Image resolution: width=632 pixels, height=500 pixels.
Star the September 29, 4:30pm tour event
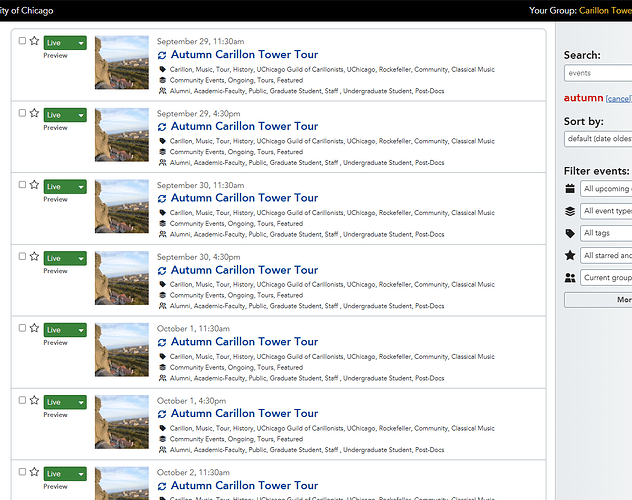click(34, 113)
